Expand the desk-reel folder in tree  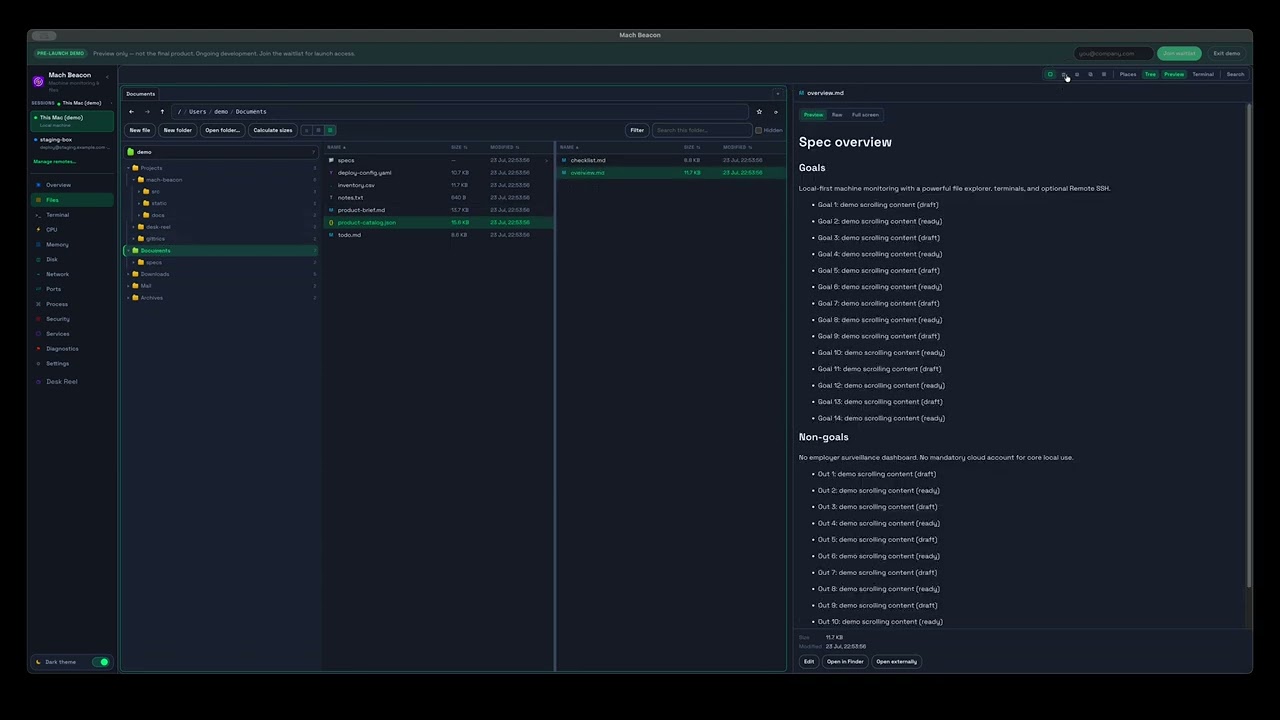tap(134, 227)
